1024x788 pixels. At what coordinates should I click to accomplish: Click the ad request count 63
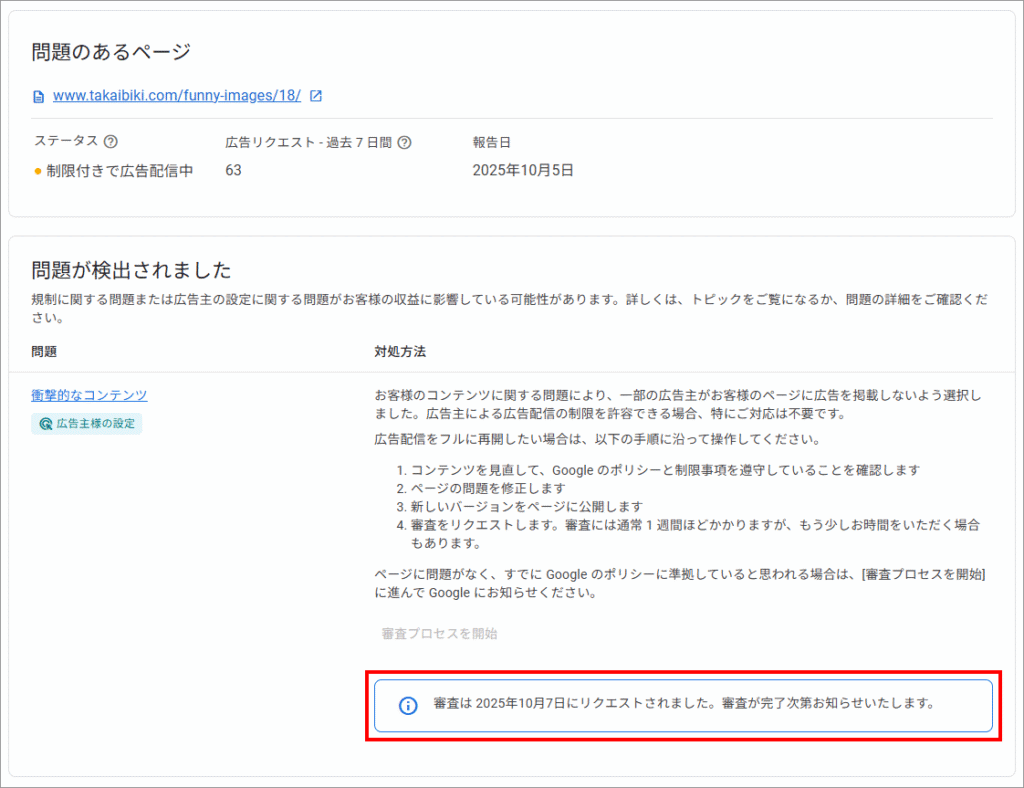tap(234, 171)
